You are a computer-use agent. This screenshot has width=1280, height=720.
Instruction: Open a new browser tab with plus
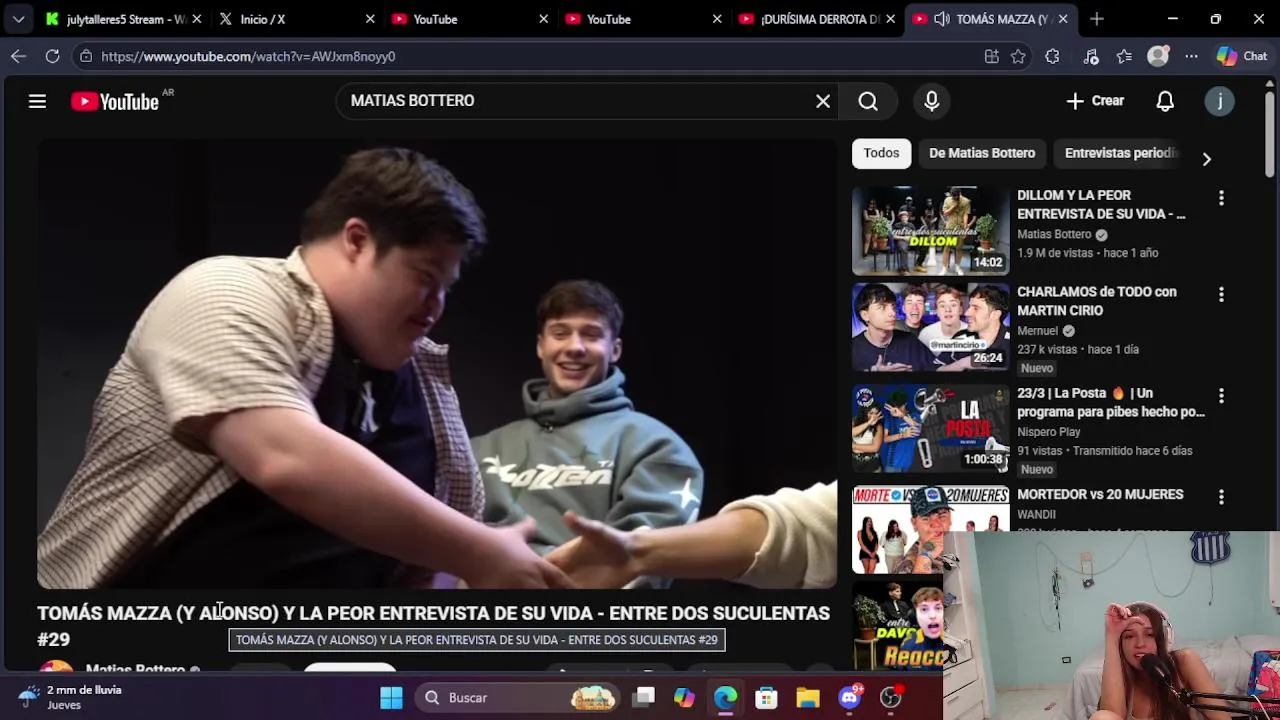(1097, 19)
